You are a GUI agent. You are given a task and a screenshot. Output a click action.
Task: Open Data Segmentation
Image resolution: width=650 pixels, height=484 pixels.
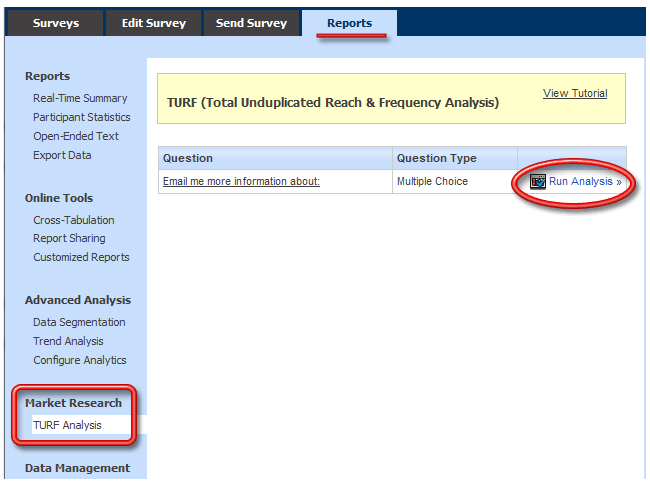click(x=79, y=322)
